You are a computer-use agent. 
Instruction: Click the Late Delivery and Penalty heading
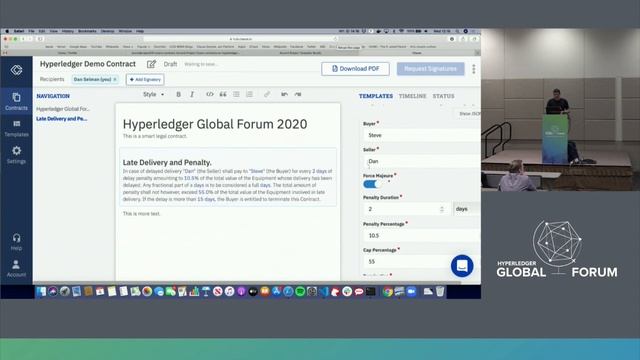tap(167, 162)
